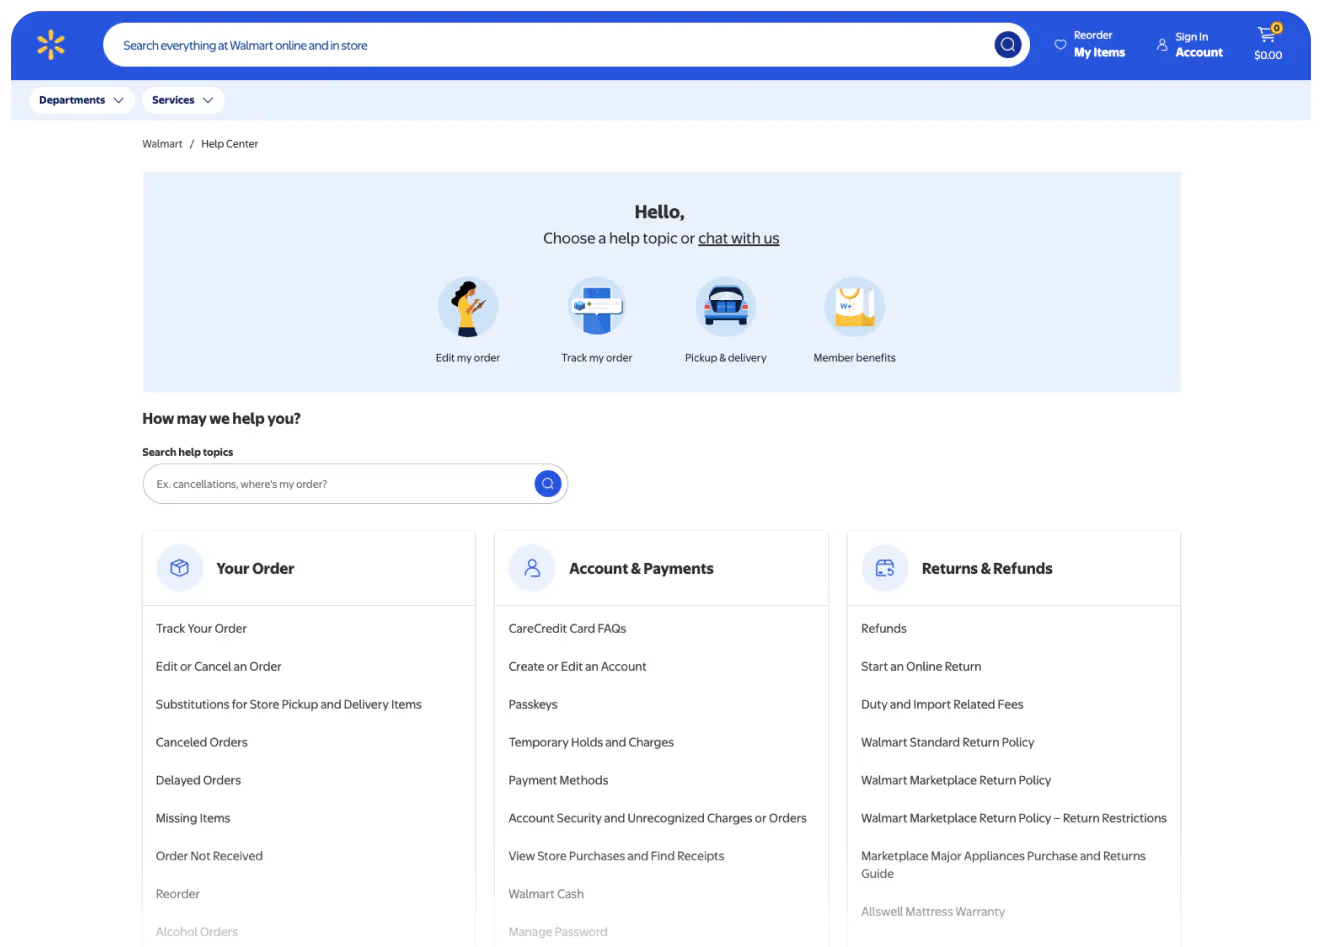The image size is (1322, 947).
Task: Open Edit or Cancel an Order topic
Action: coord(218,667)
